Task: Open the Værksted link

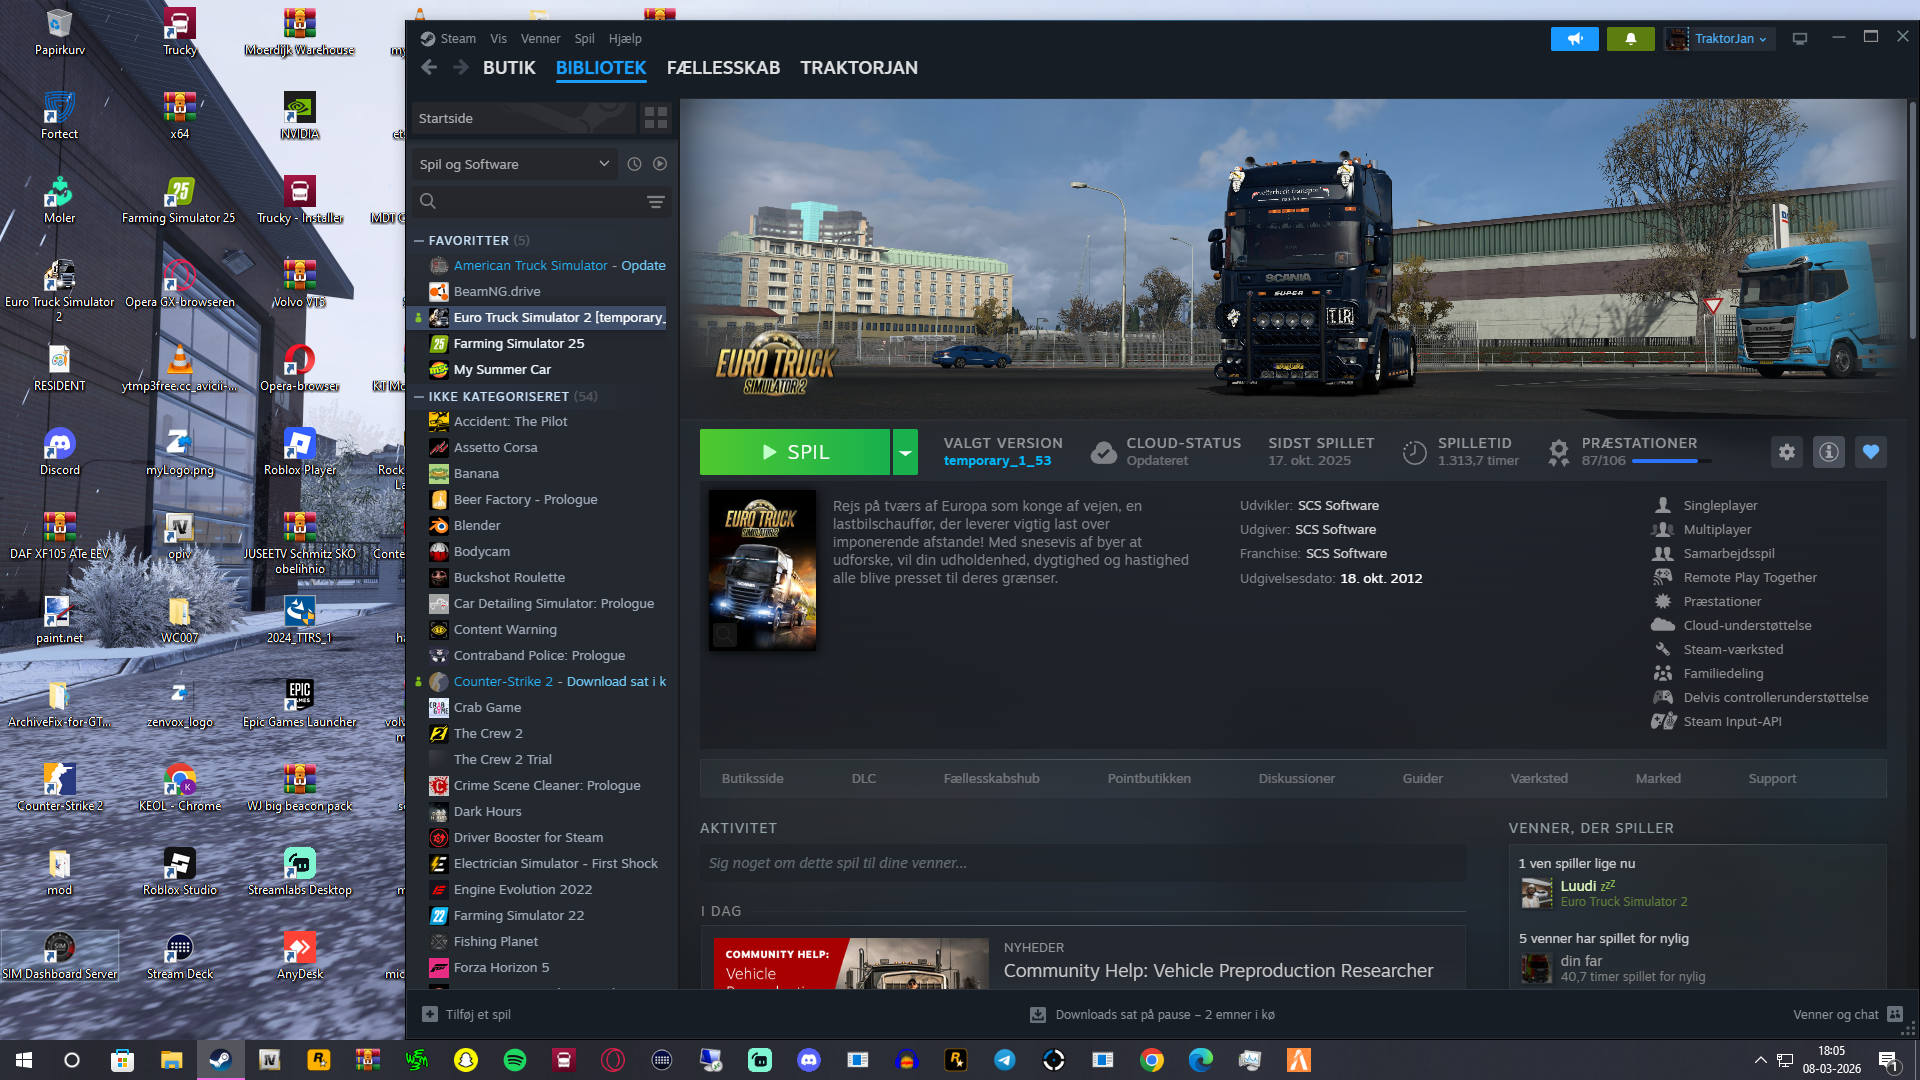Action: pyautogui.click(x=1539, y=778)
